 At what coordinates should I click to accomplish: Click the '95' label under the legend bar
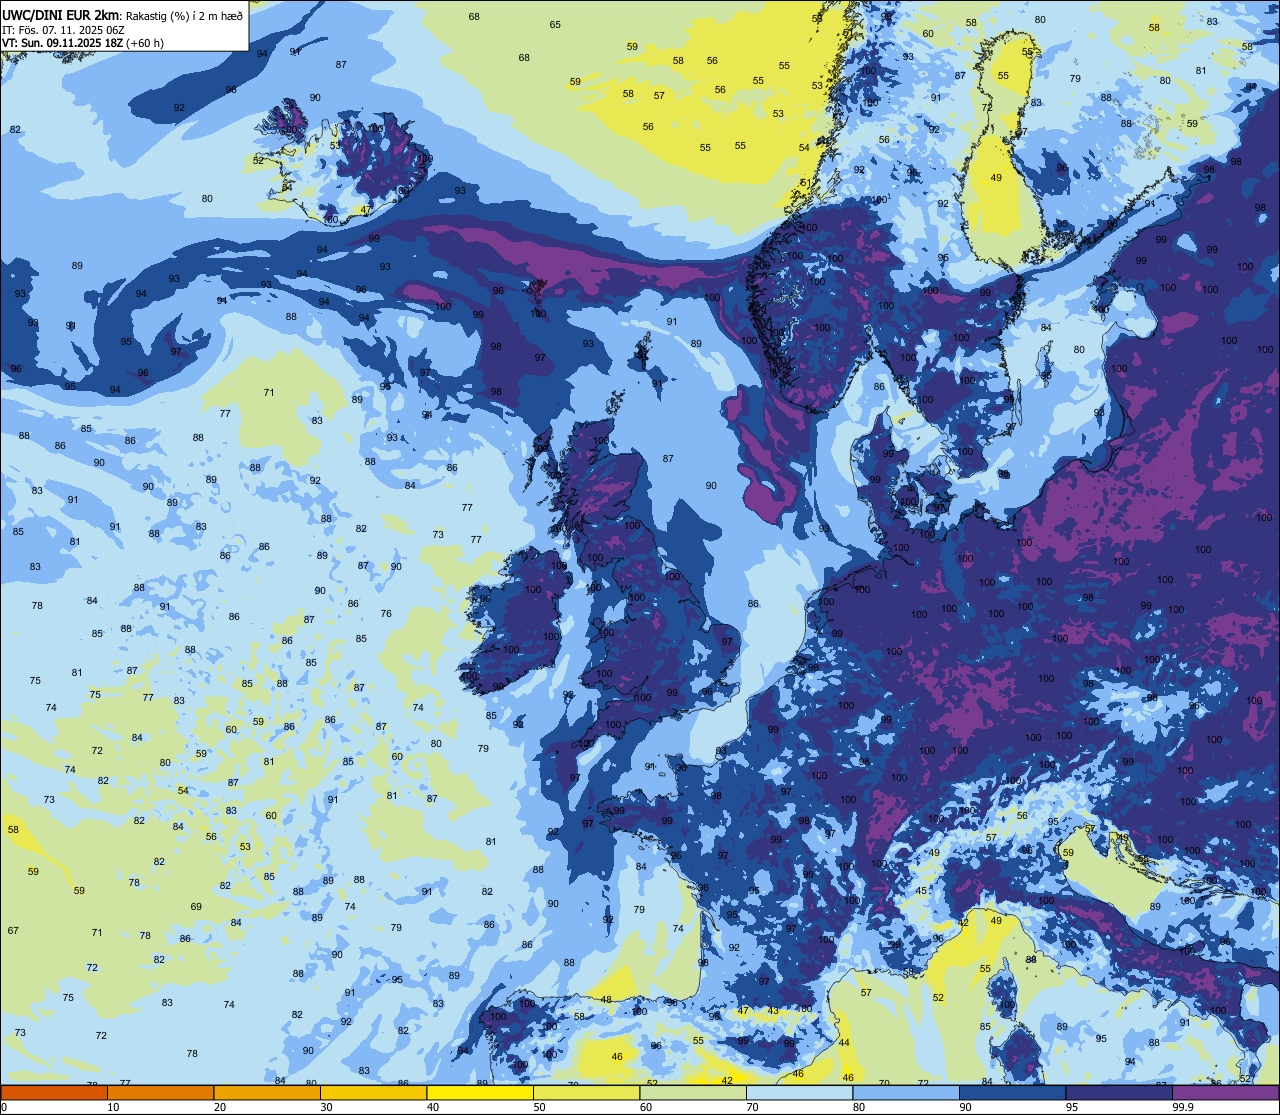(x=1072, y=1107)
